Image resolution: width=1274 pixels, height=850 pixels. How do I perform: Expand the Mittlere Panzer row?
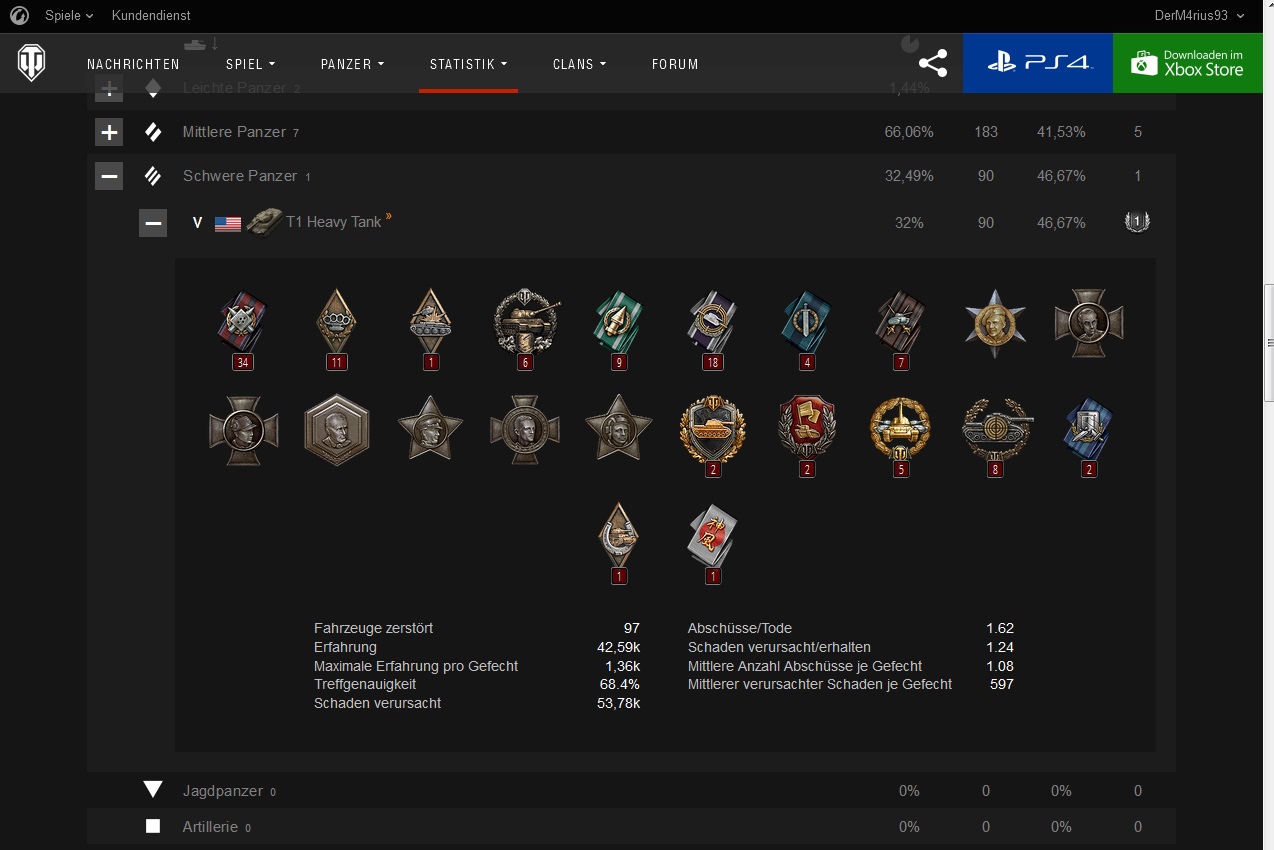[x=109, y=132]
